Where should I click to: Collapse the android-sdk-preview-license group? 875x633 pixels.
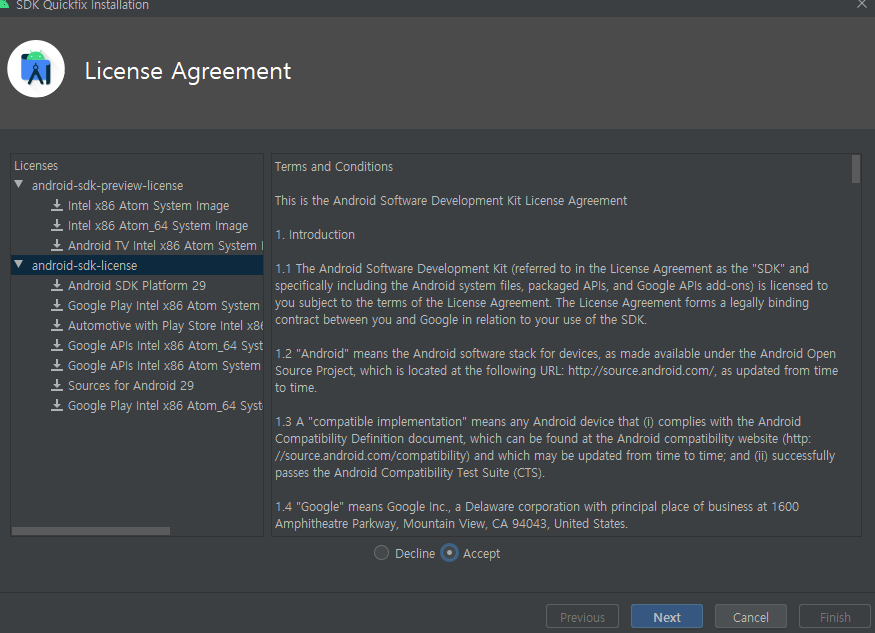(x=19, y=184)
